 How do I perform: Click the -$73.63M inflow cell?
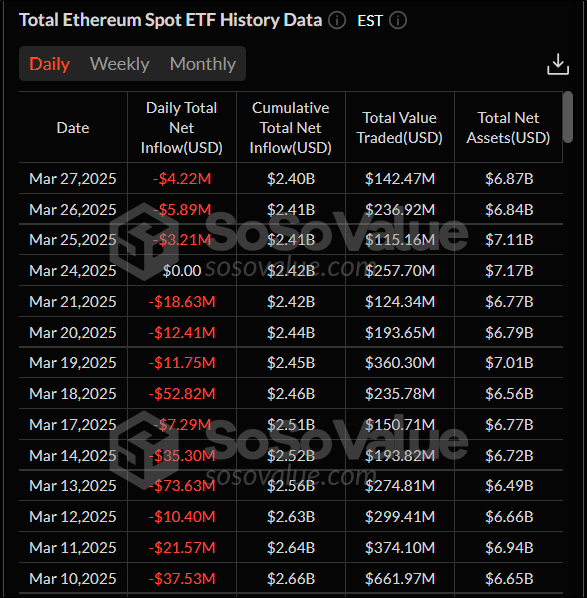[182, 485]
